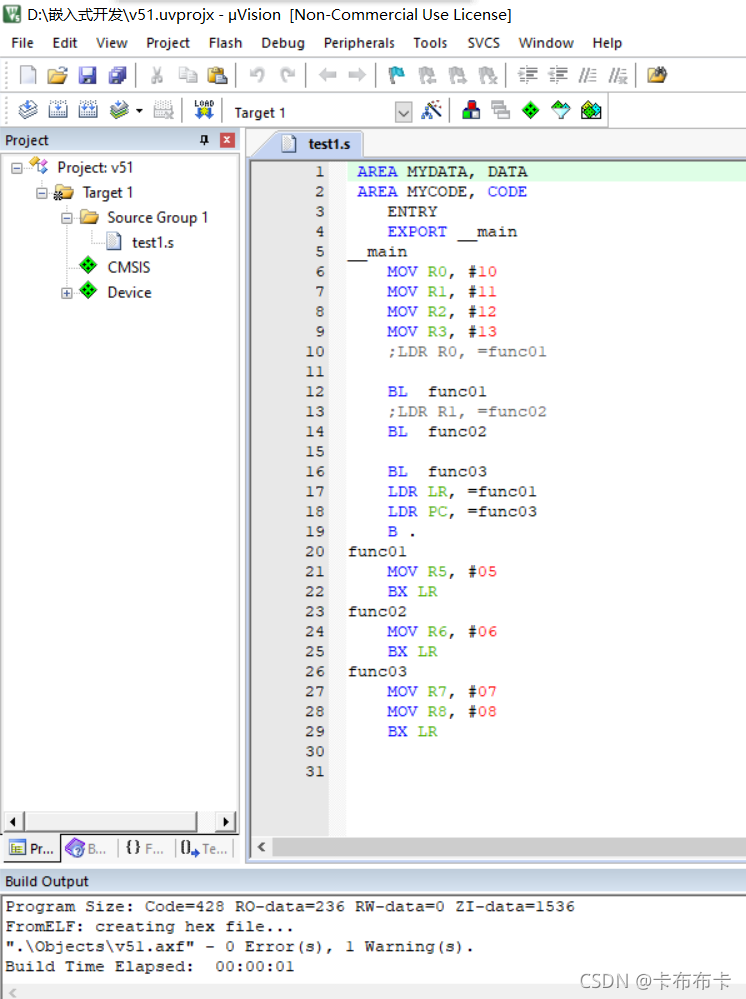
Task: Select the test1.s editor tab
Action: [x=317, y=144]
